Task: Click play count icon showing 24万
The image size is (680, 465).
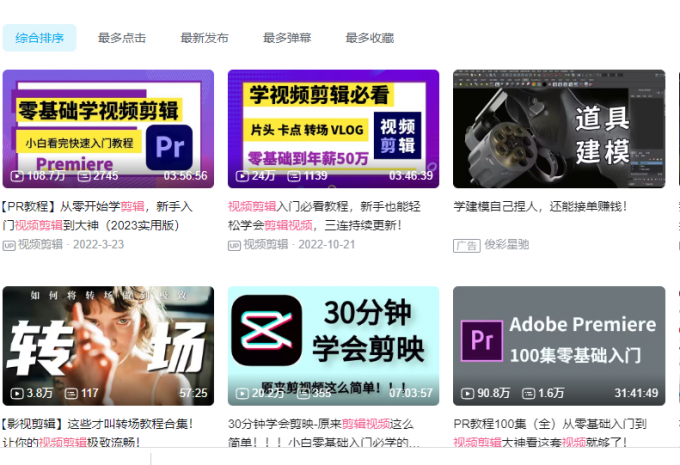Action: coord(242,176)
